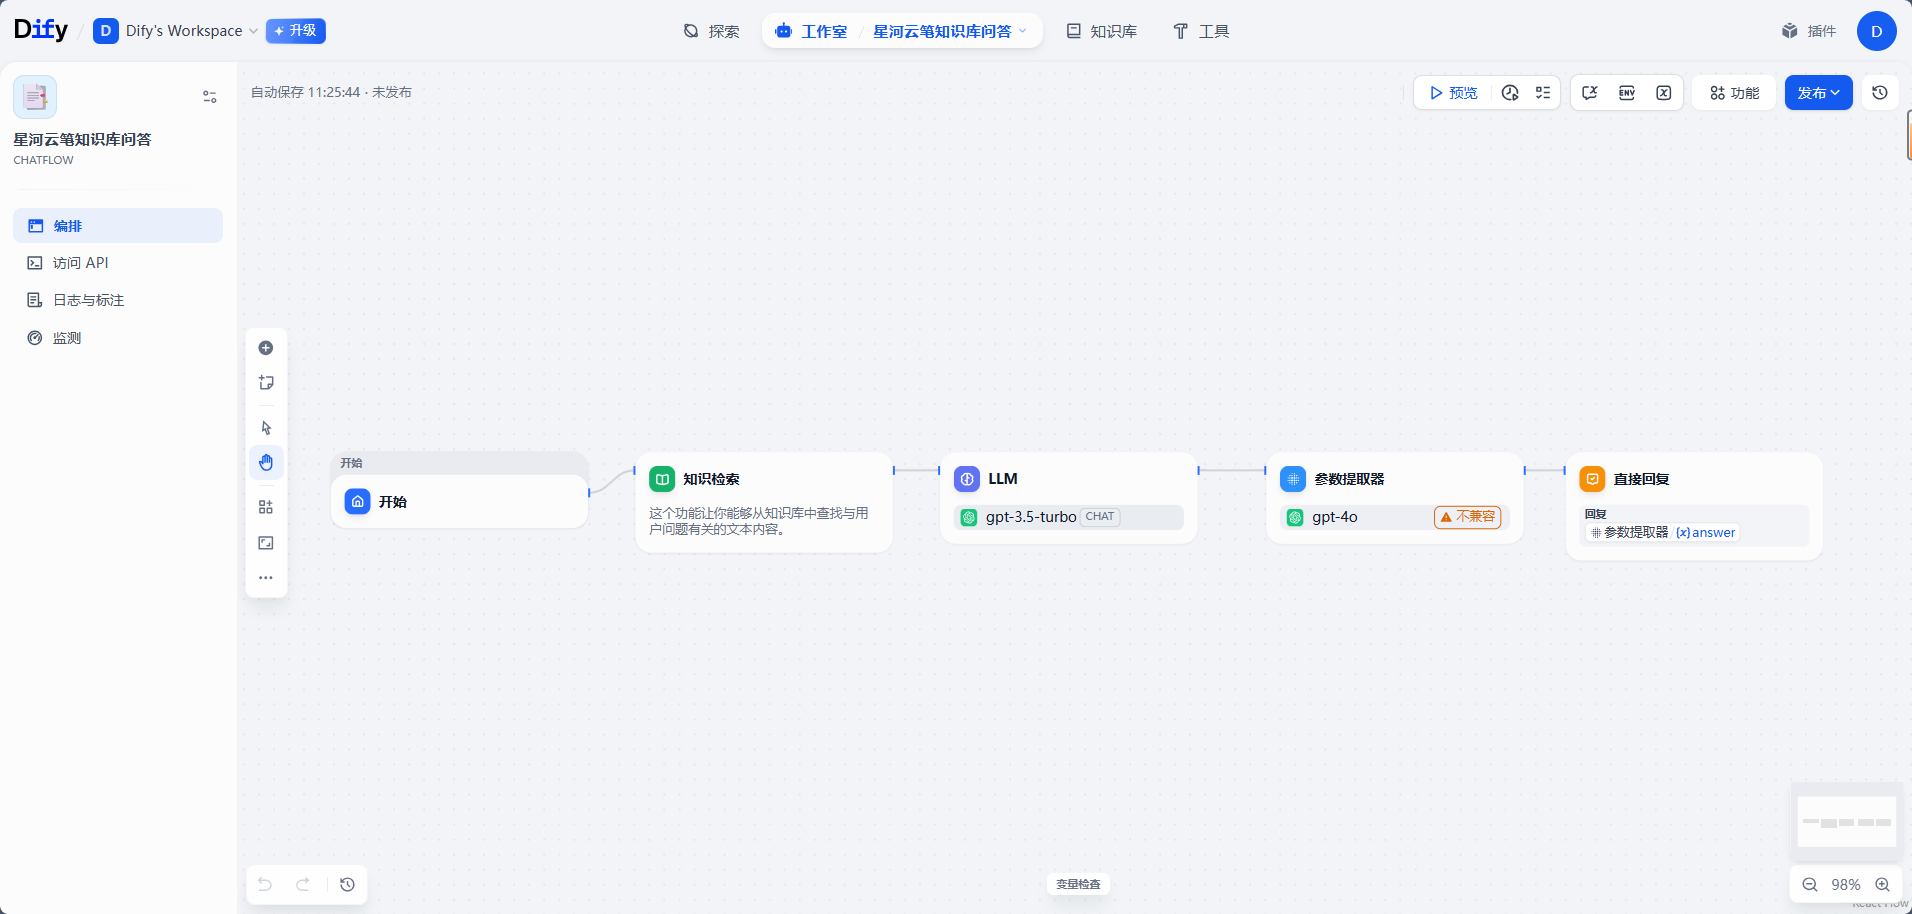Click the 升级 upgrade button
The width and height of the screenshot is (1912, 914).
[296, 31]
